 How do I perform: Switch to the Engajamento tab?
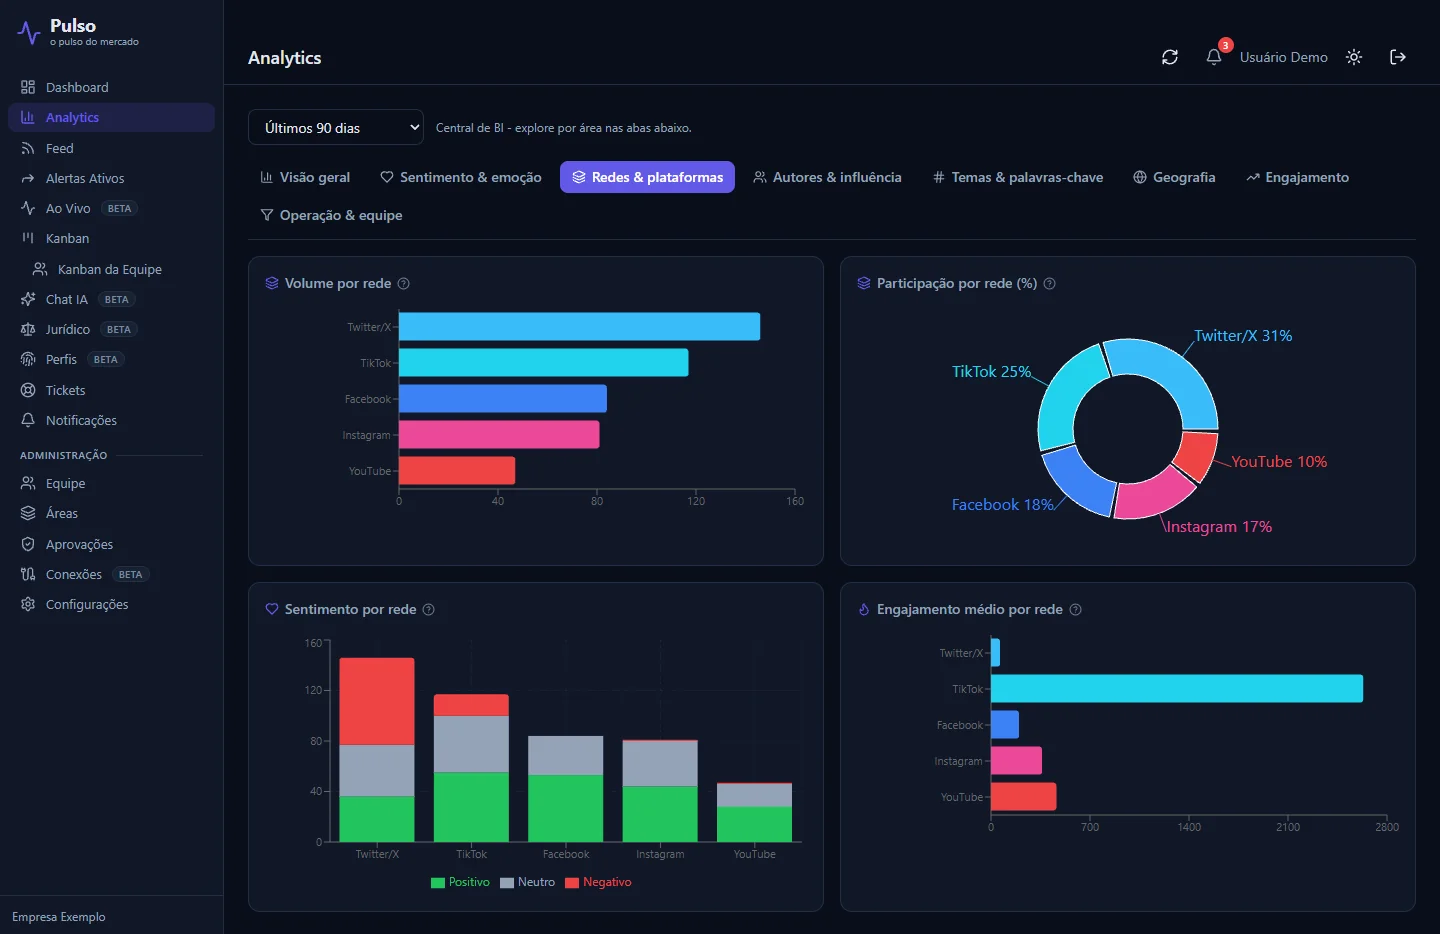1297,177
